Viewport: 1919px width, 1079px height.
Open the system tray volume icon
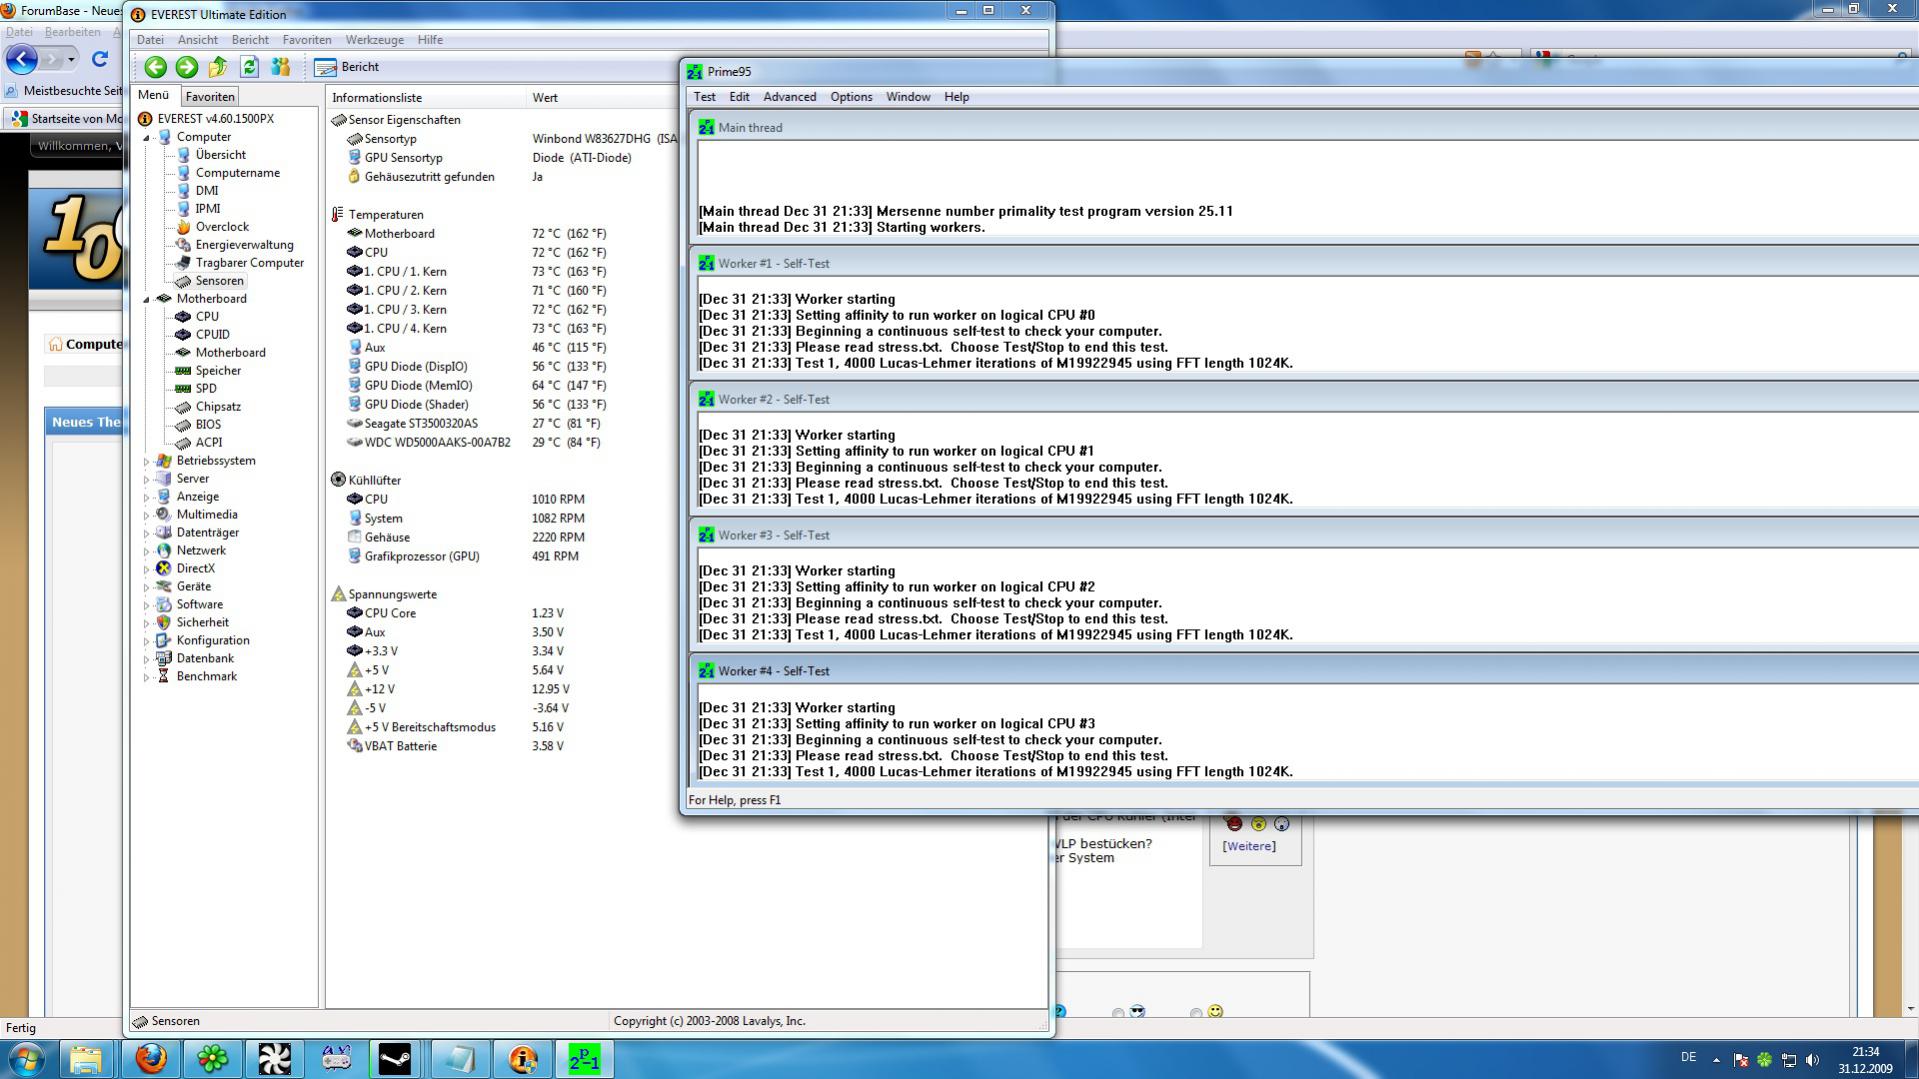1813,1060
